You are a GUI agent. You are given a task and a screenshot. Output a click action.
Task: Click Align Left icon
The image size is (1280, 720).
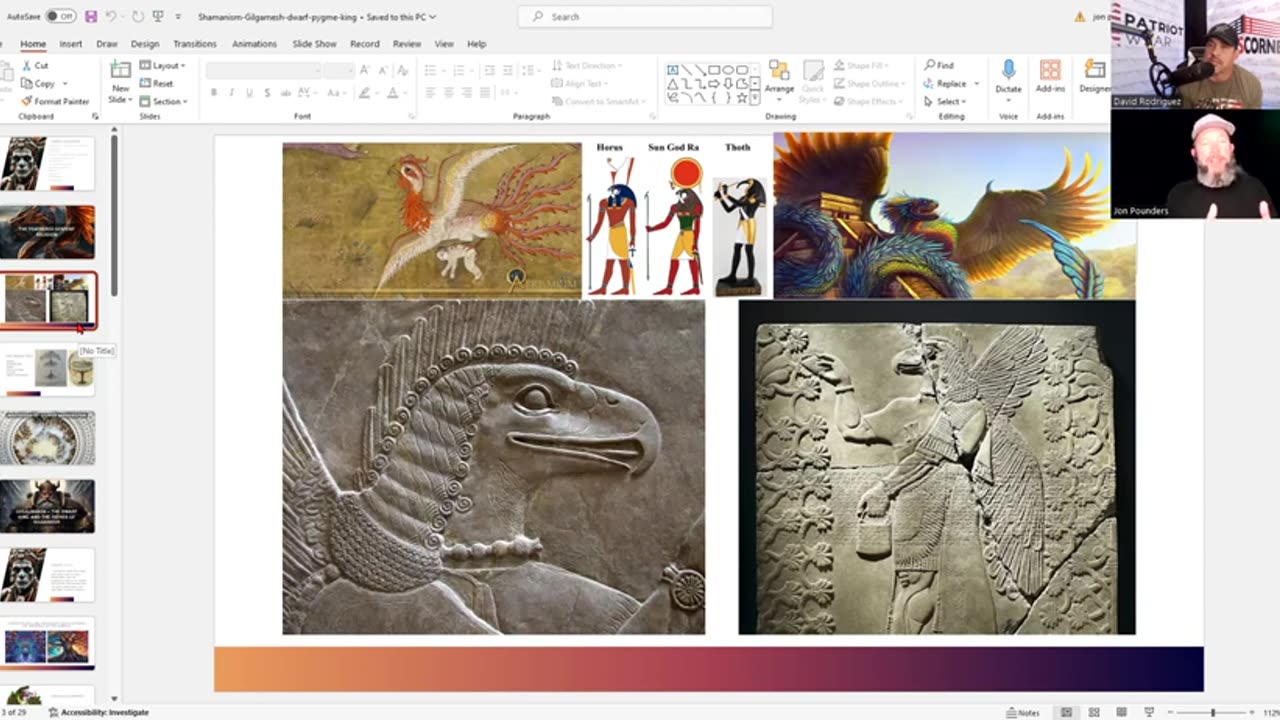tap(430, 92)
